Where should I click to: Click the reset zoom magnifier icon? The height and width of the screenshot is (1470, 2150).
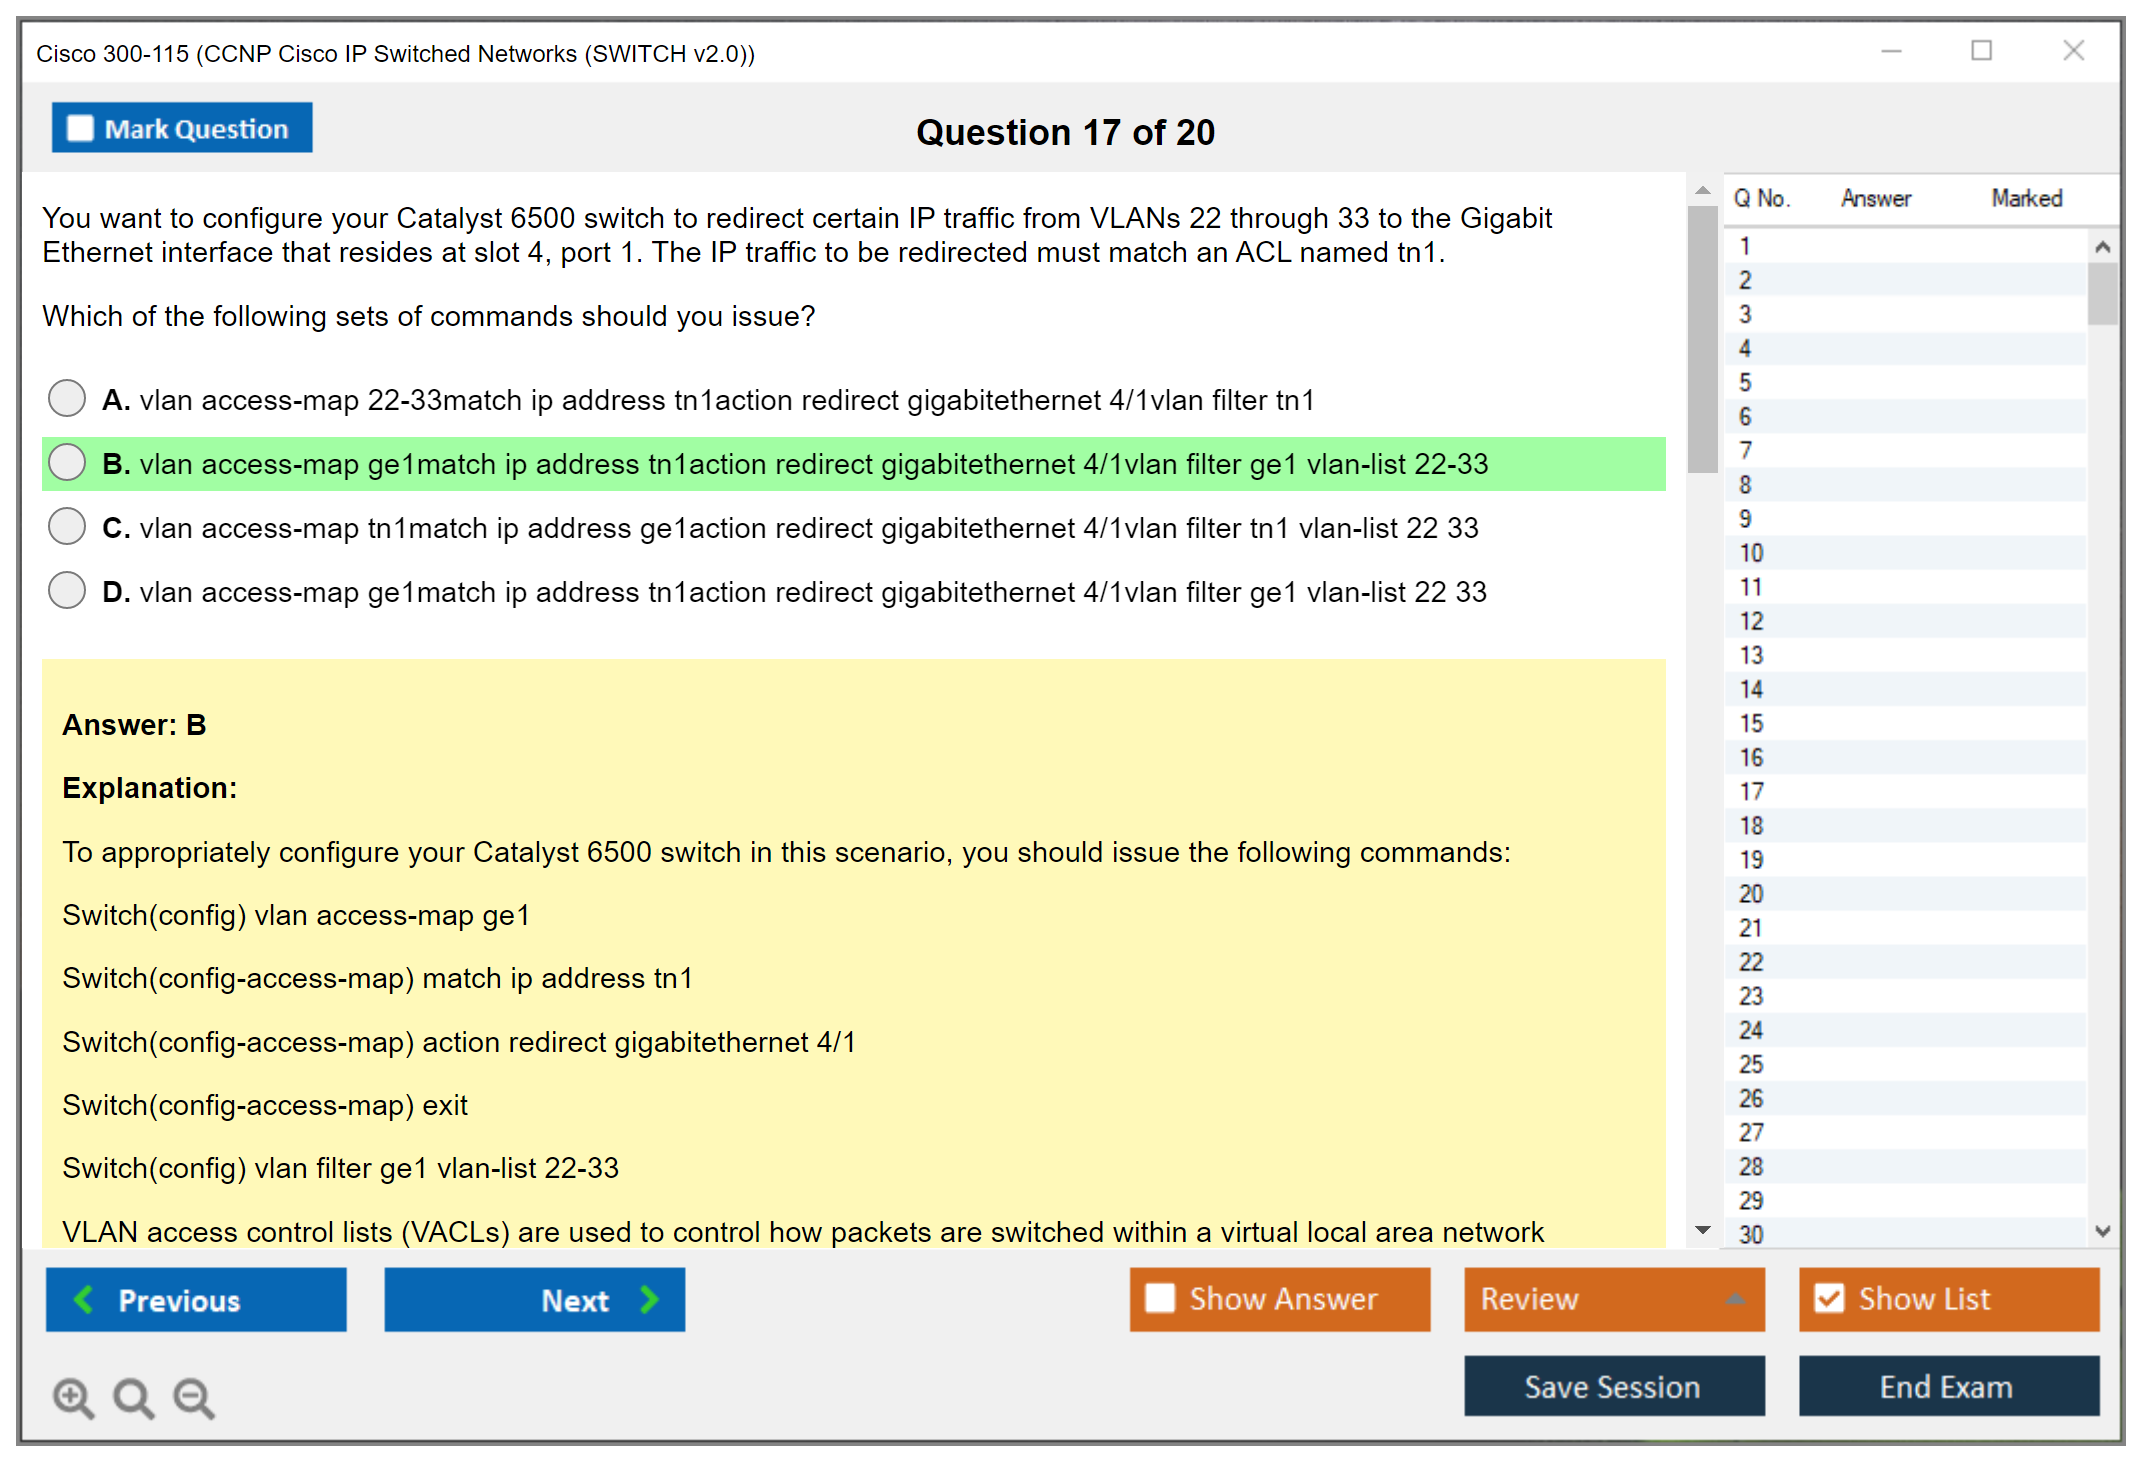[133, 1397]
